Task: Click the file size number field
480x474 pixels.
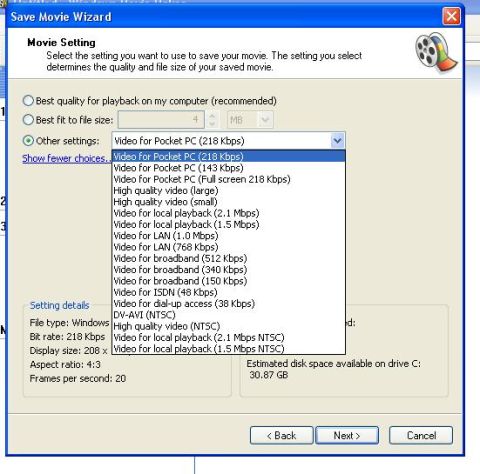Action: (x=161, y=120)
